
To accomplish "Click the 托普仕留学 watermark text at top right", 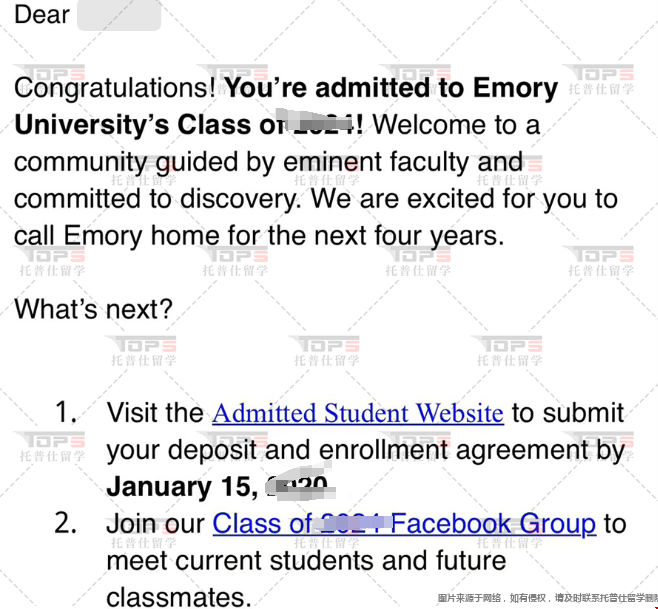I will coord(601,89).
